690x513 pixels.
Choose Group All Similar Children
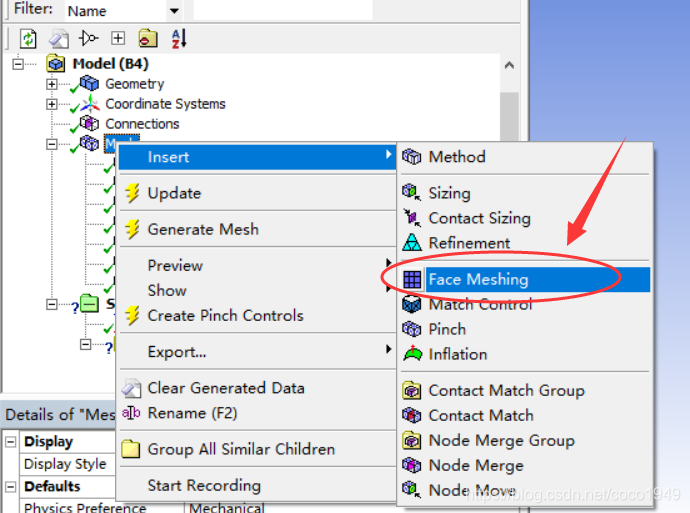(257, 449)
